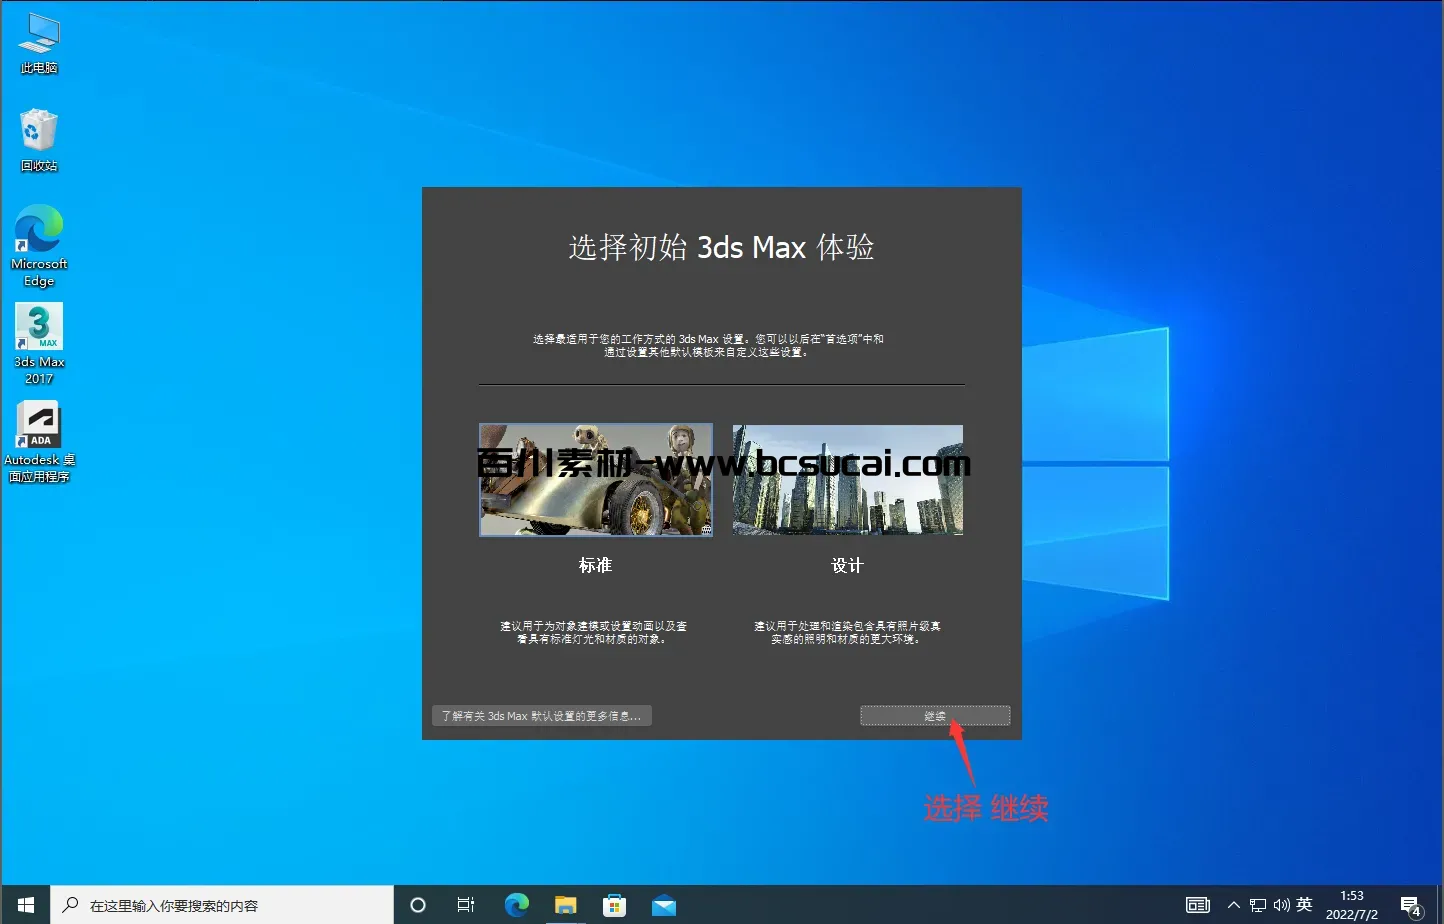Choose the 设计 experience thumbnail
This screenshot has width=1444, height=924.
[x=848, y=480]
